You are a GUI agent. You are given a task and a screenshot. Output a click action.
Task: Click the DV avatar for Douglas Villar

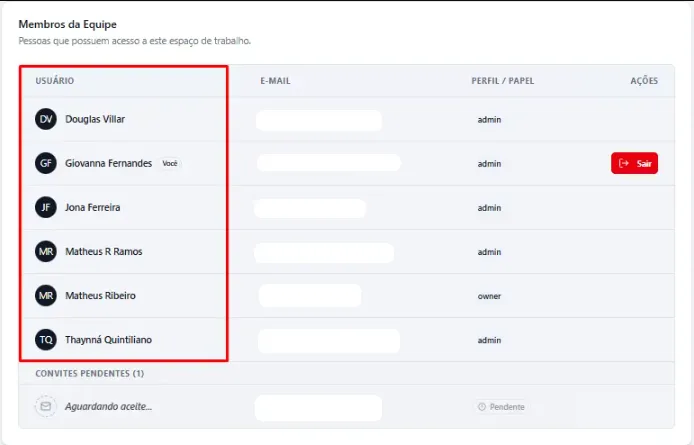coord(46,119)
